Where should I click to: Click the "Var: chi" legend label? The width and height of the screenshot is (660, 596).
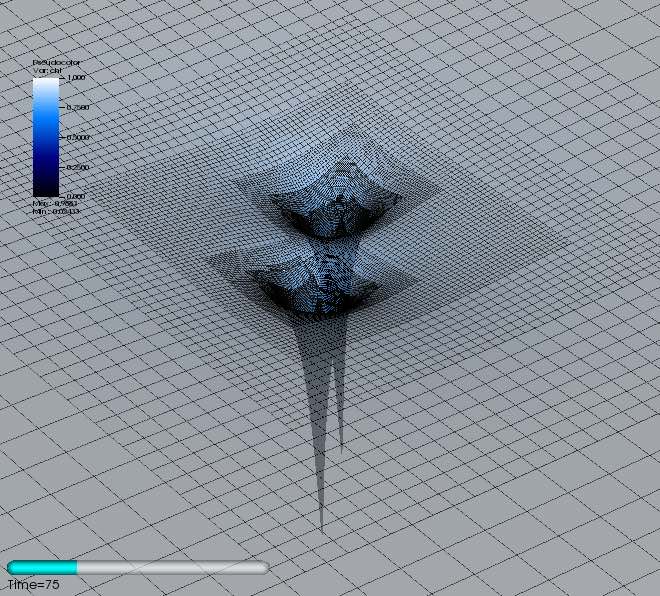point(48,70)
